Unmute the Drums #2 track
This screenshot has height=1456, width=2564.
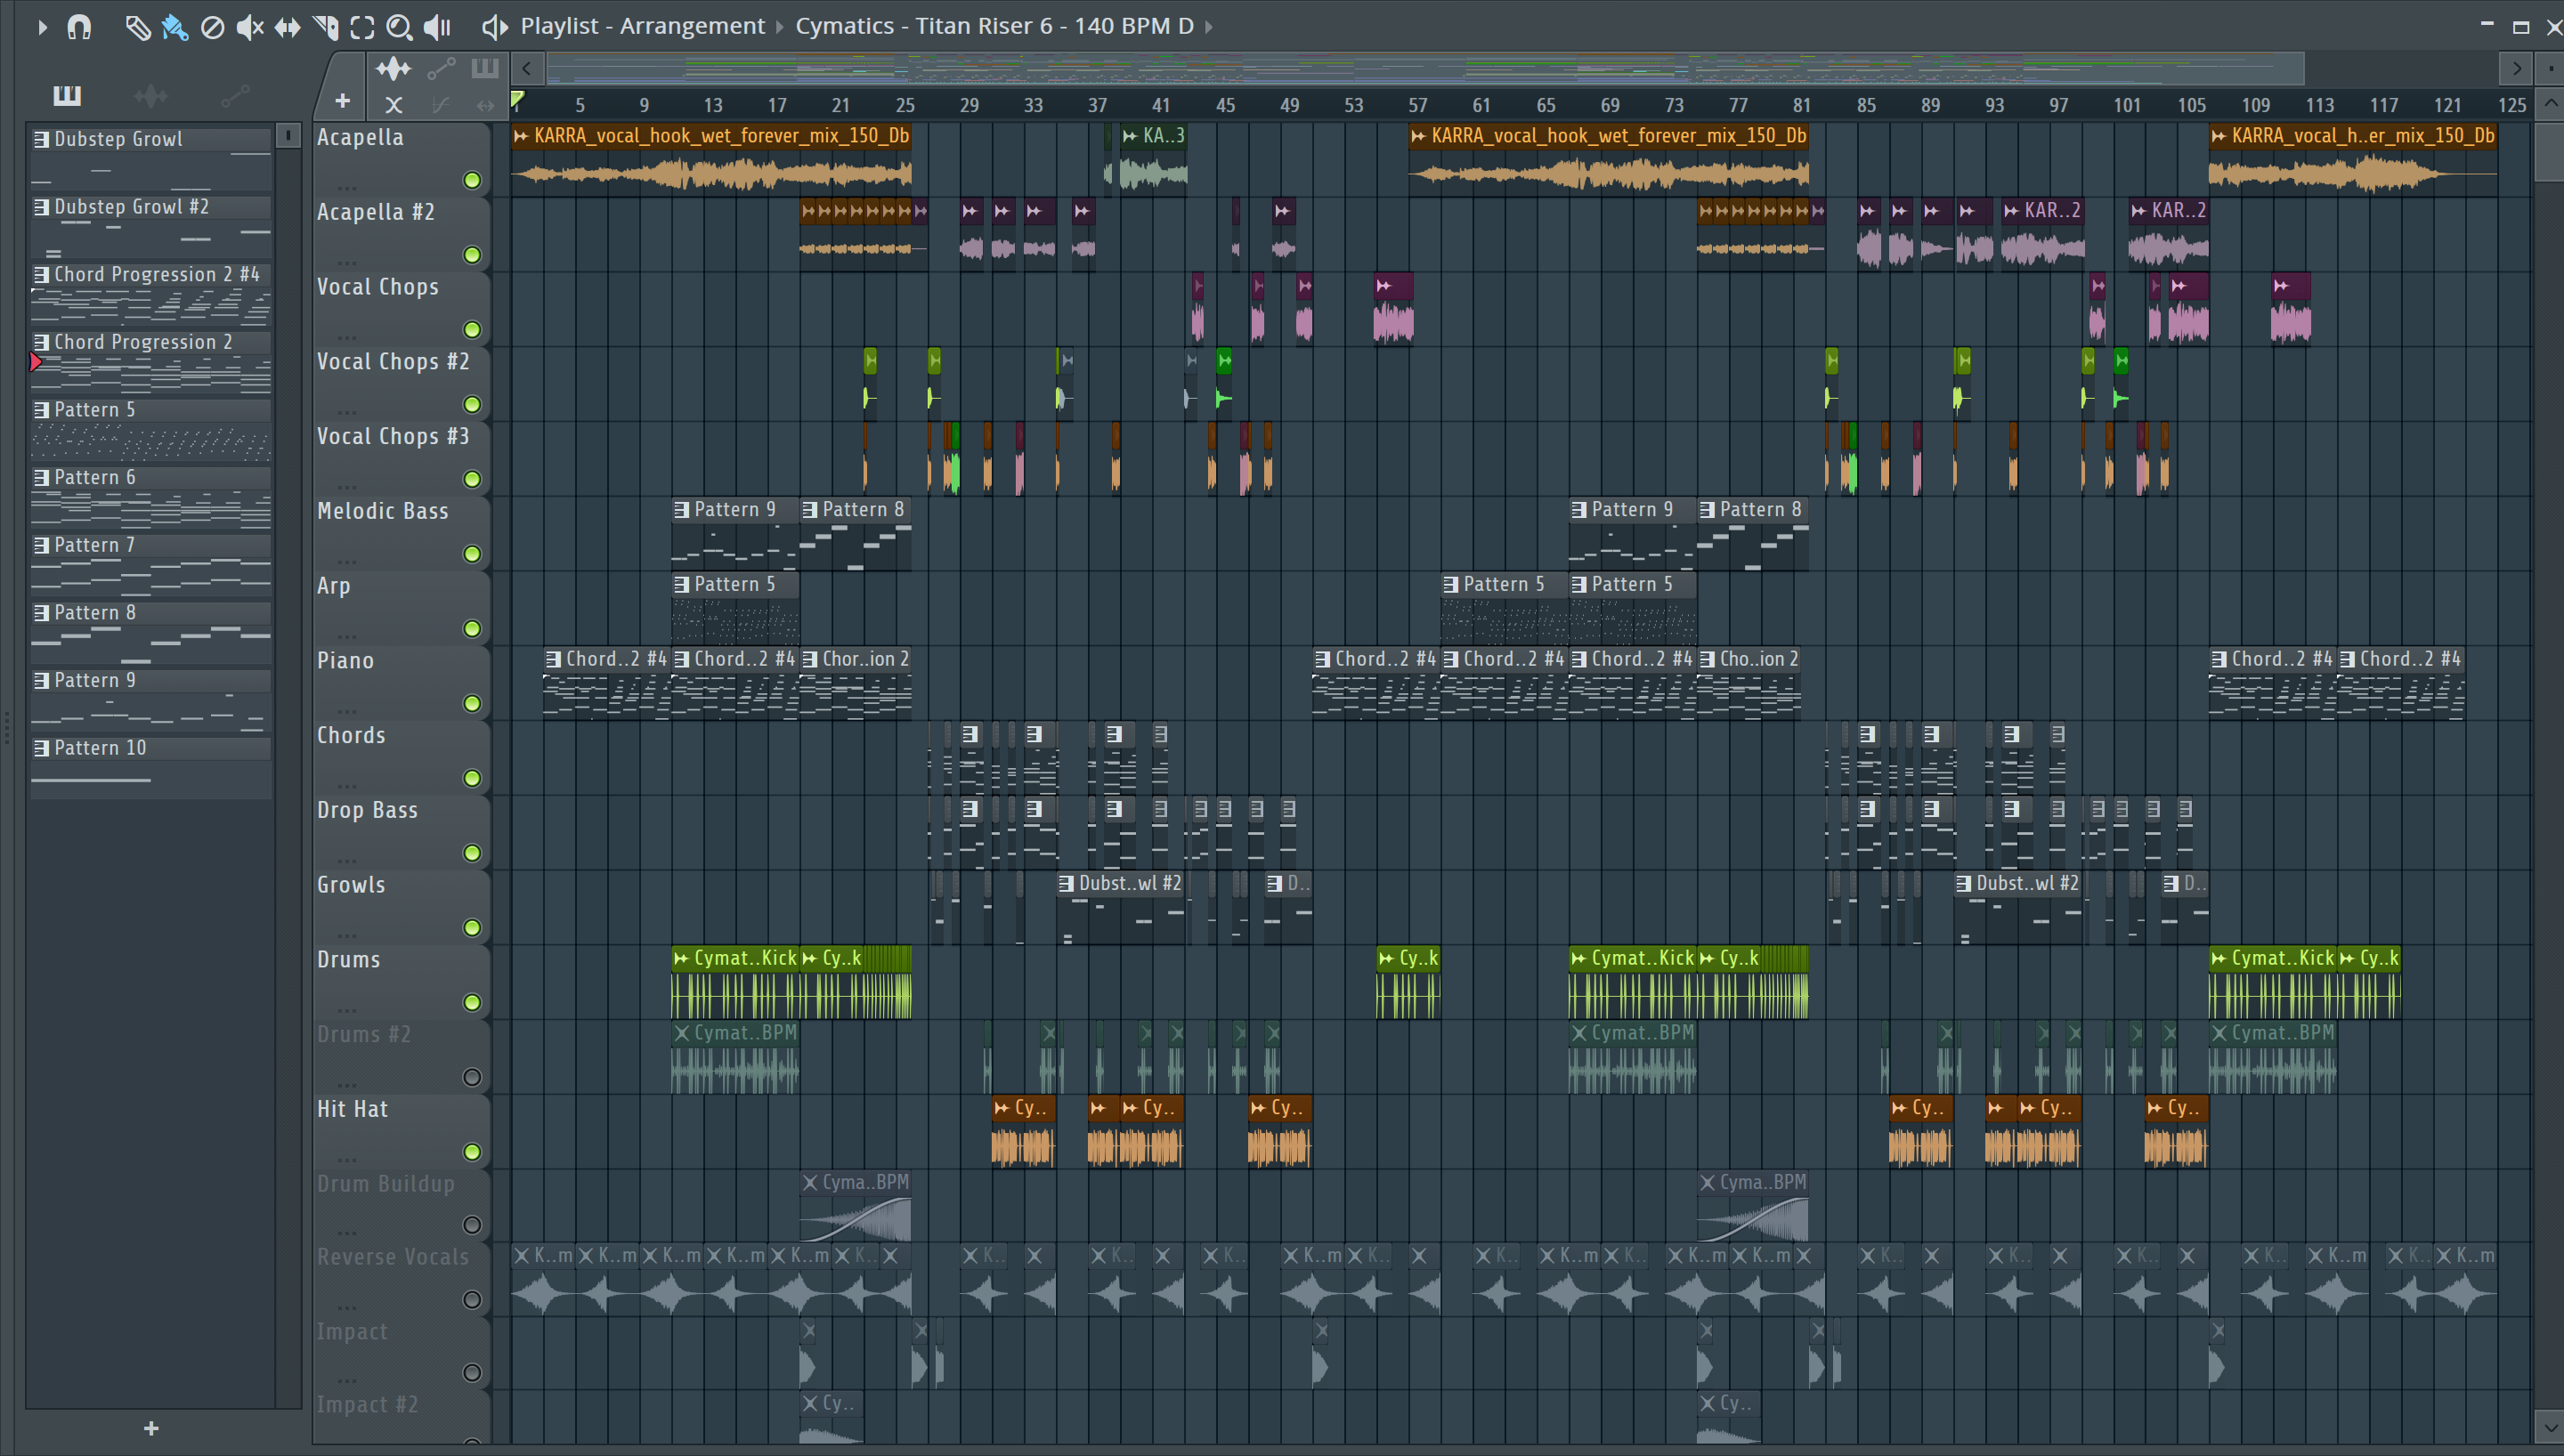(x=472, y=1077)
